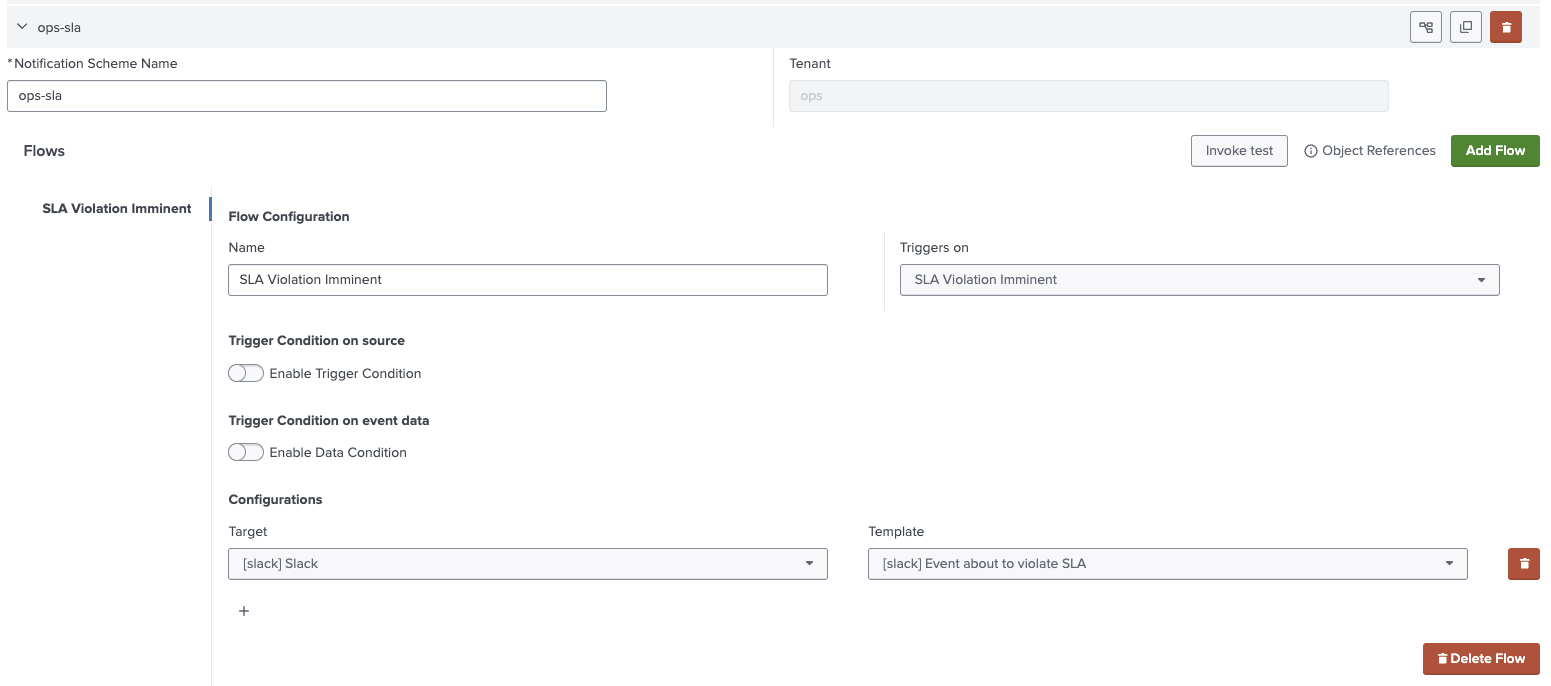Select the SLA Violation Imminent flow tab
Image resolution: width=1551 pixels, height=686 pixels.
pyautogui.click(x=117, y=209)
